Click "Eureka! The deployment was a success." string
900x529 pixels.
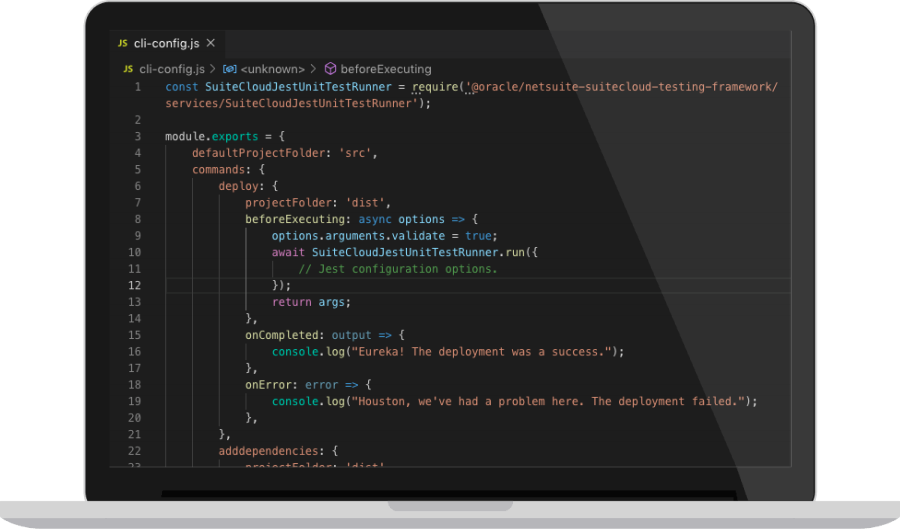[482, 352]
